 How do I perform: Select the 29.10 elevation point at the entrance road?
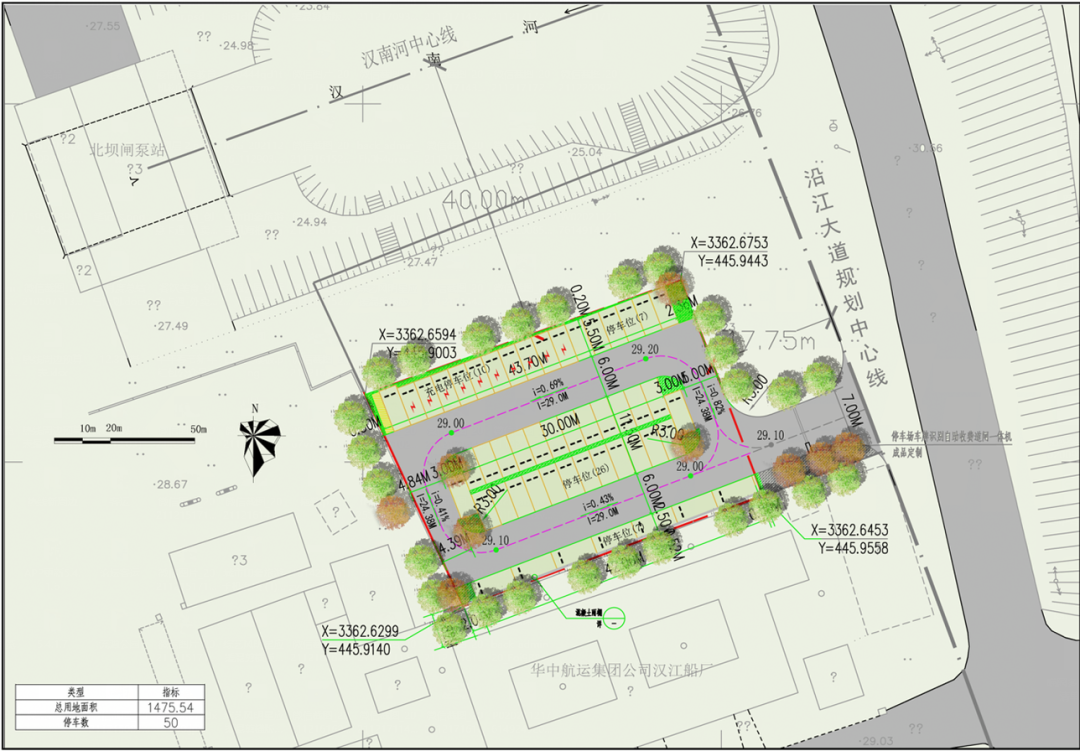(x=770, y=435)
